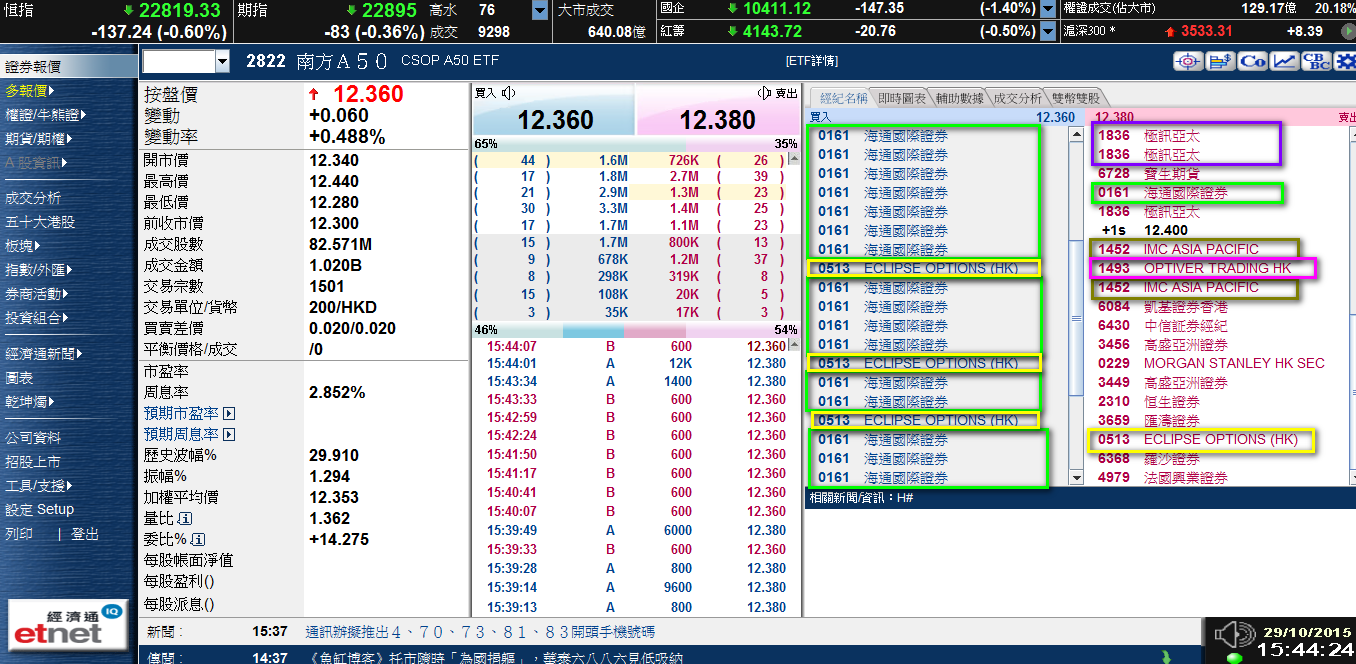
Task: Click the stock code input field
Action: coord(178,62)
